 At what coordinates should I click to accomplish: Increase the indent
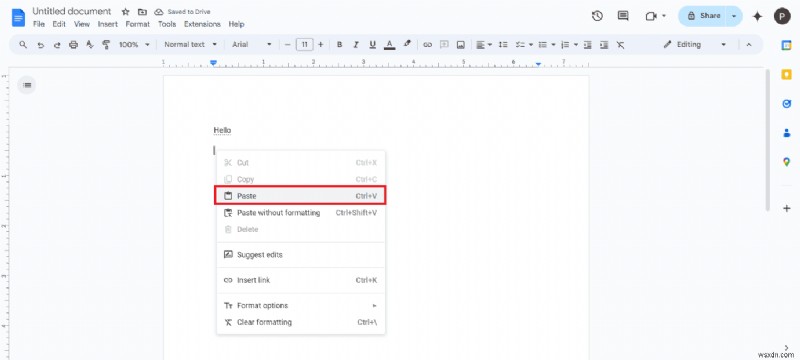[x=604, y=45]
